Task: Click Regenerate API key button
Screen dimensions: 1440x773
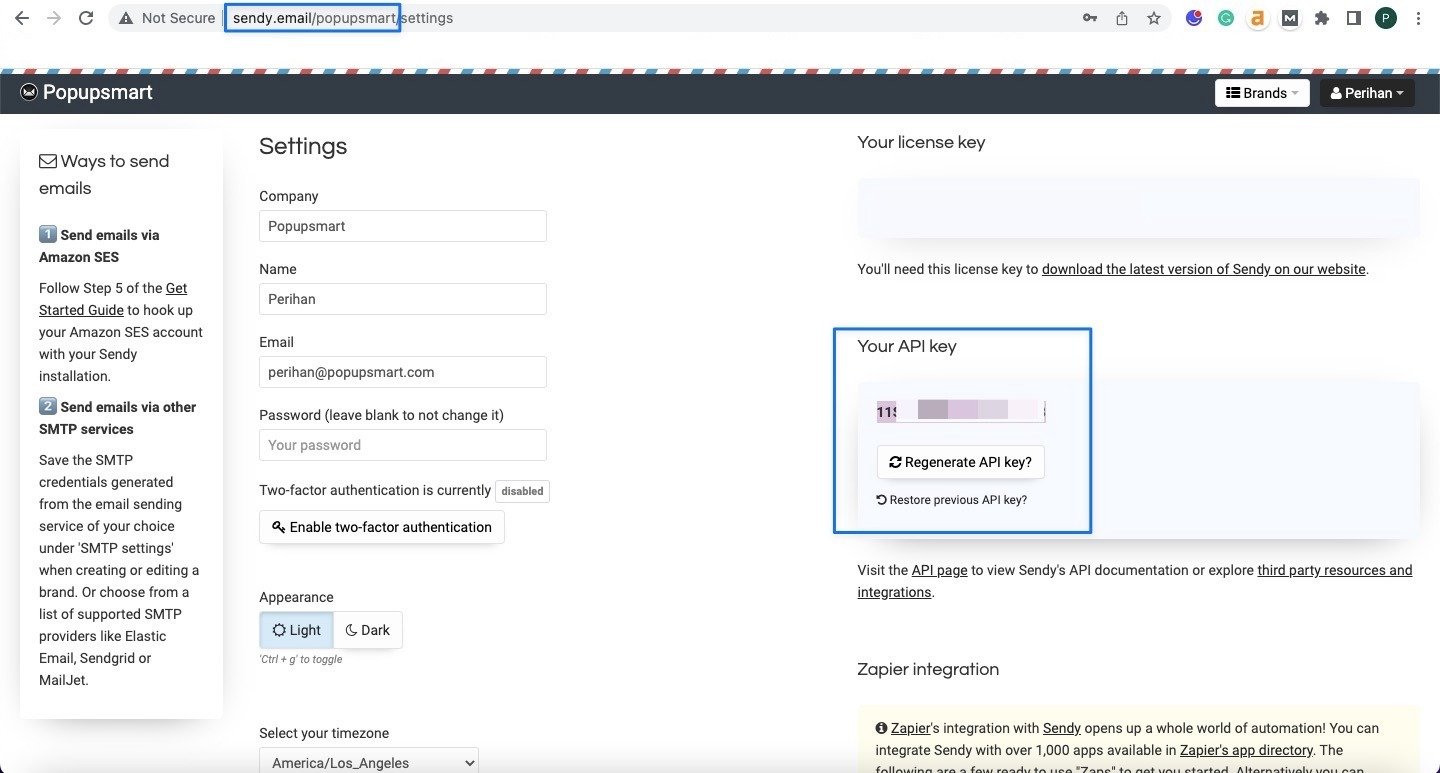Action: click(x=960, y=461)
